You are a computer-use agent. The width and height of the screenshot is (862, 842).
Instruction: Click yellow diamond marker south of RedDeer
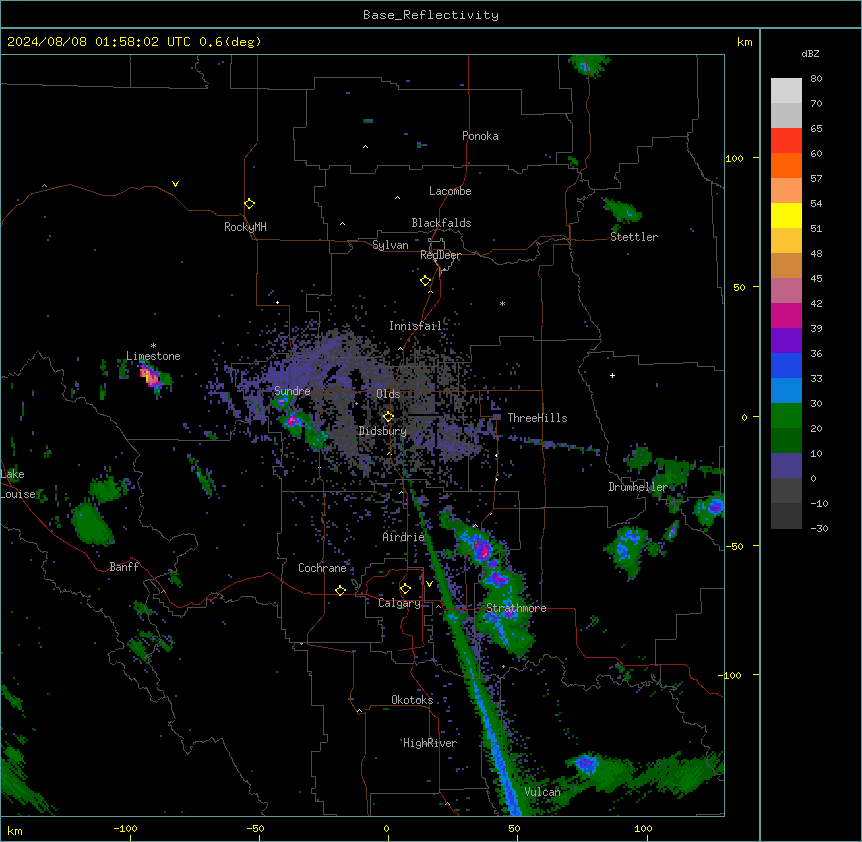point(425,281)
